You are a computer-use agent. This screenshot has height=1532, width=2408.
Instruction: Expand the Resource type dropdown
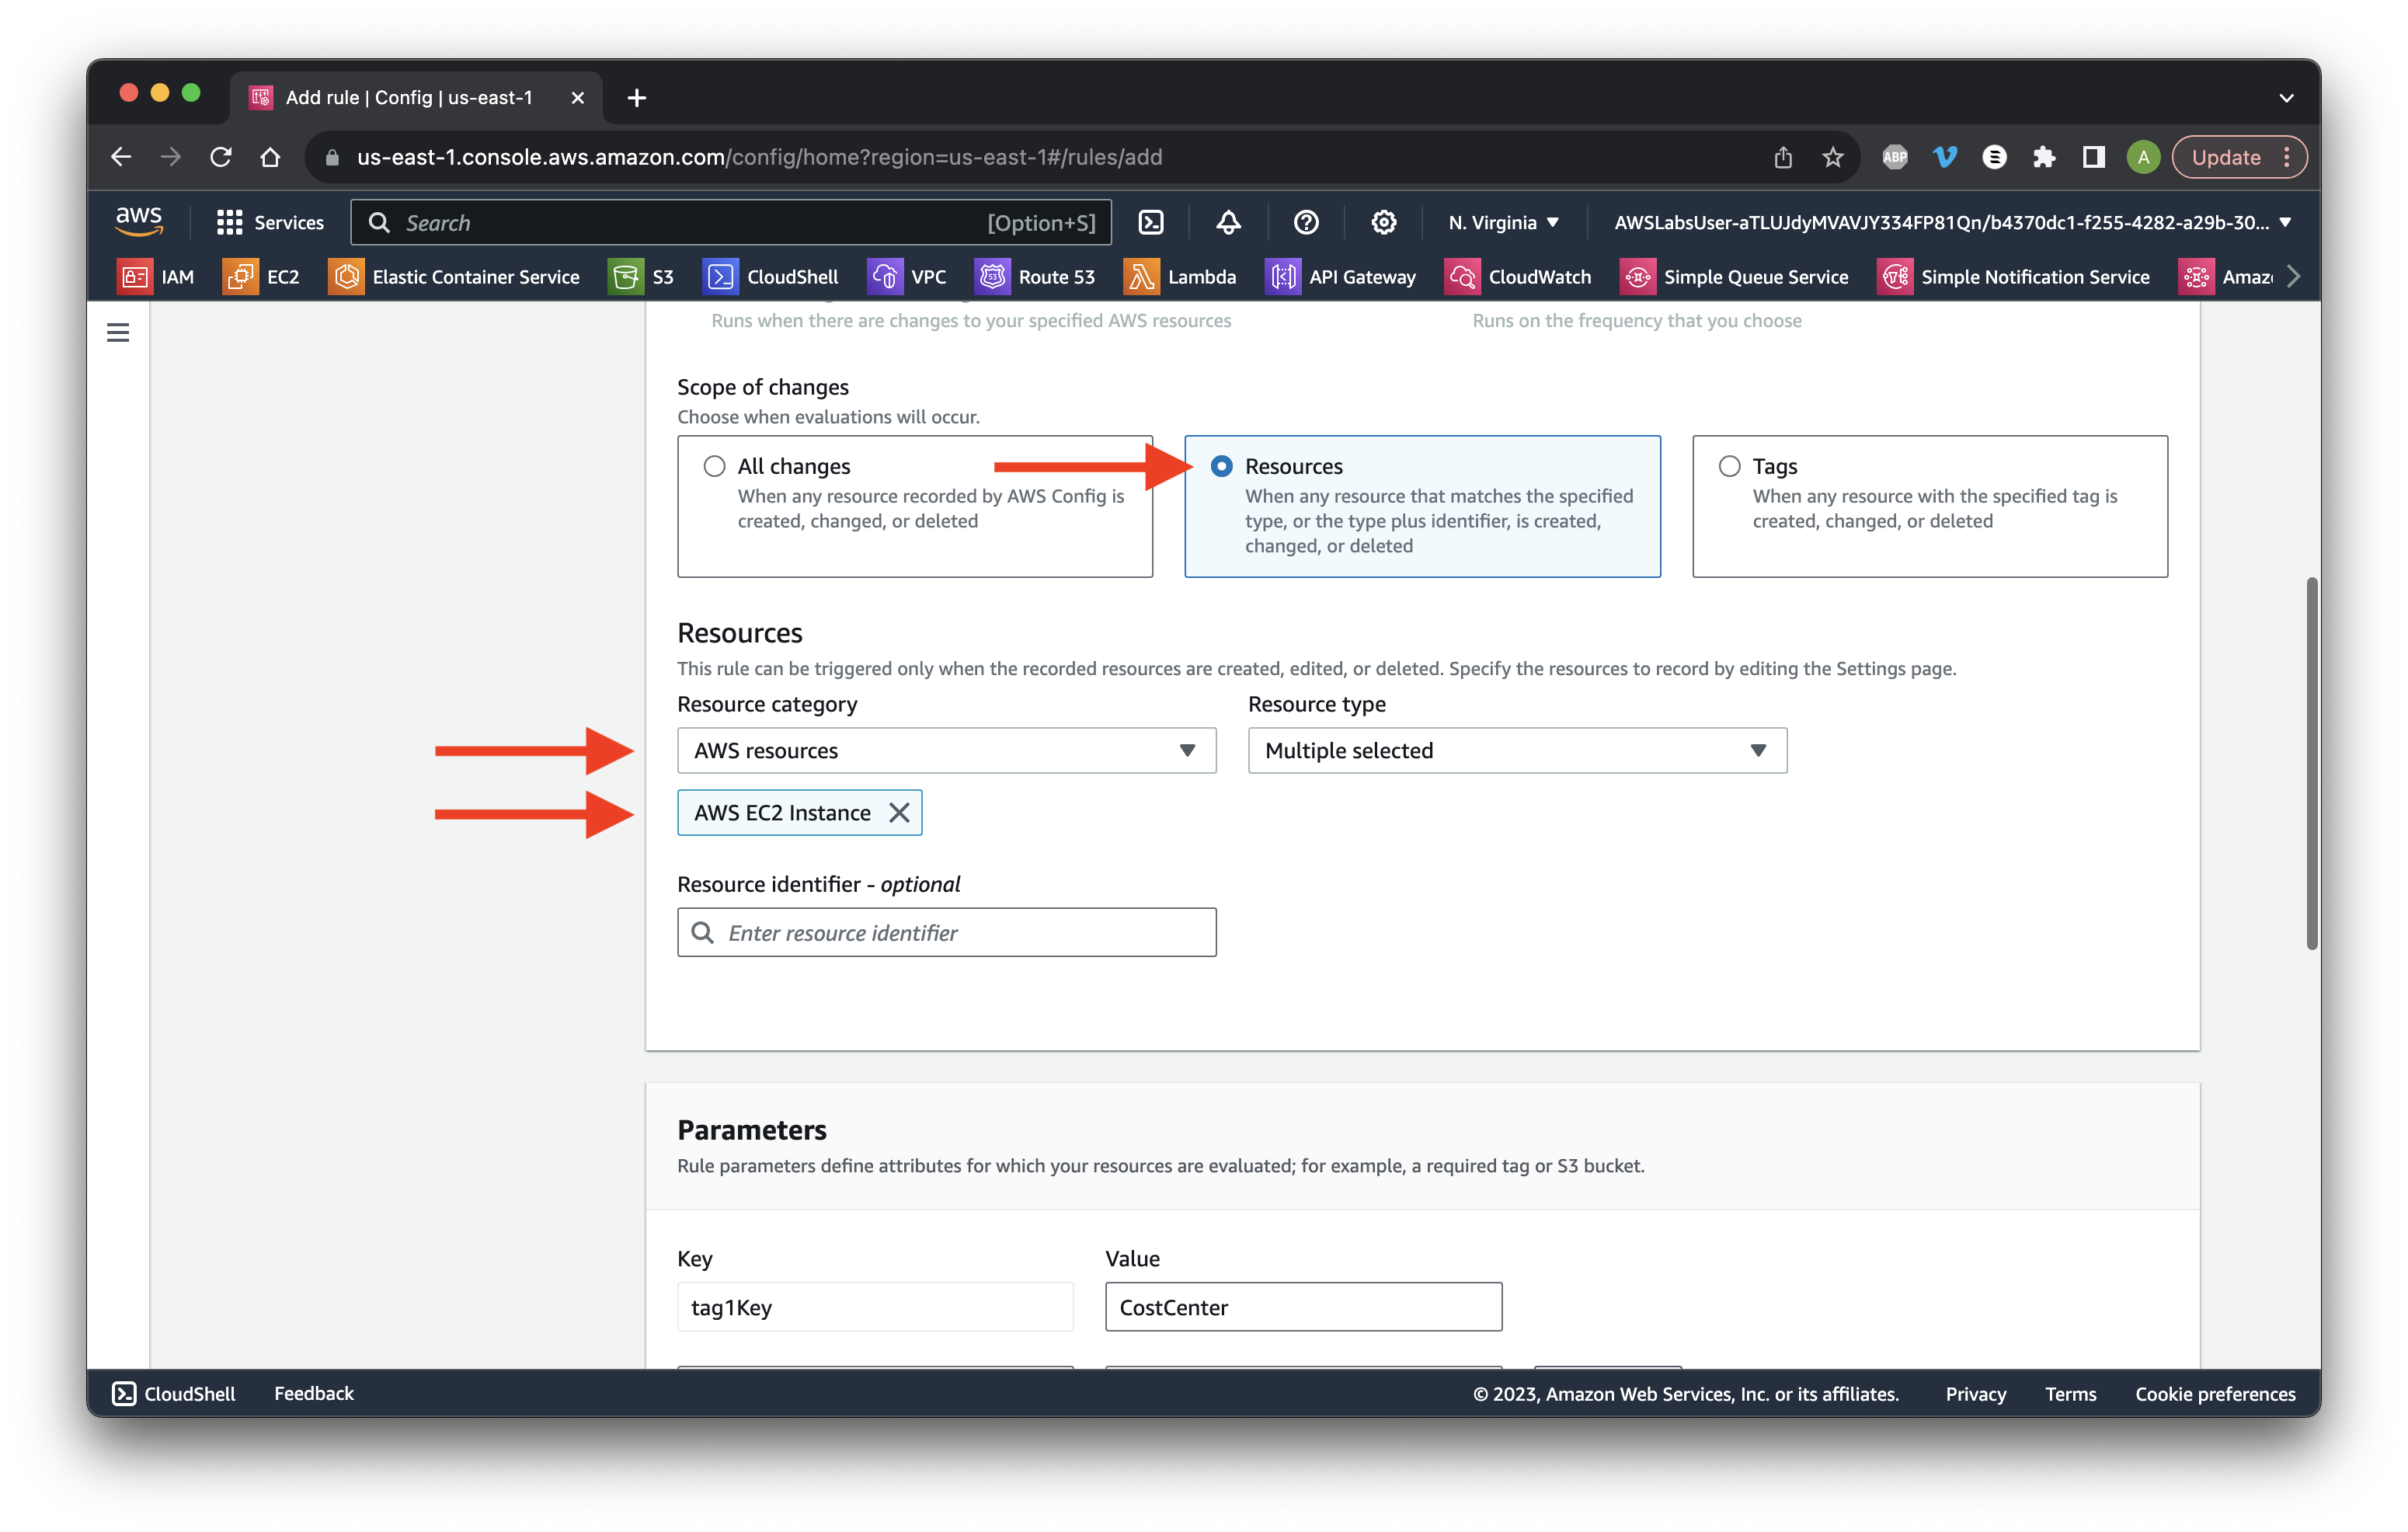1517,750
